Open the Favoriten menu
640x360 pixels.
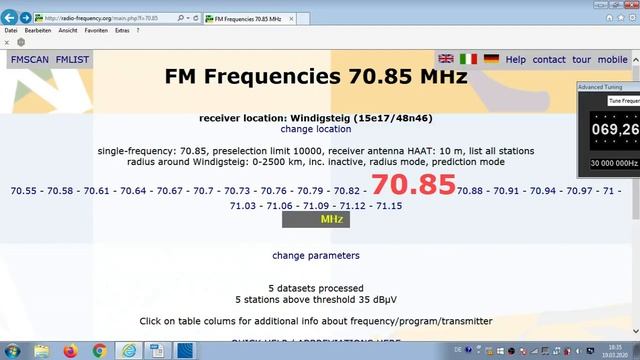(x=96, y=30)
